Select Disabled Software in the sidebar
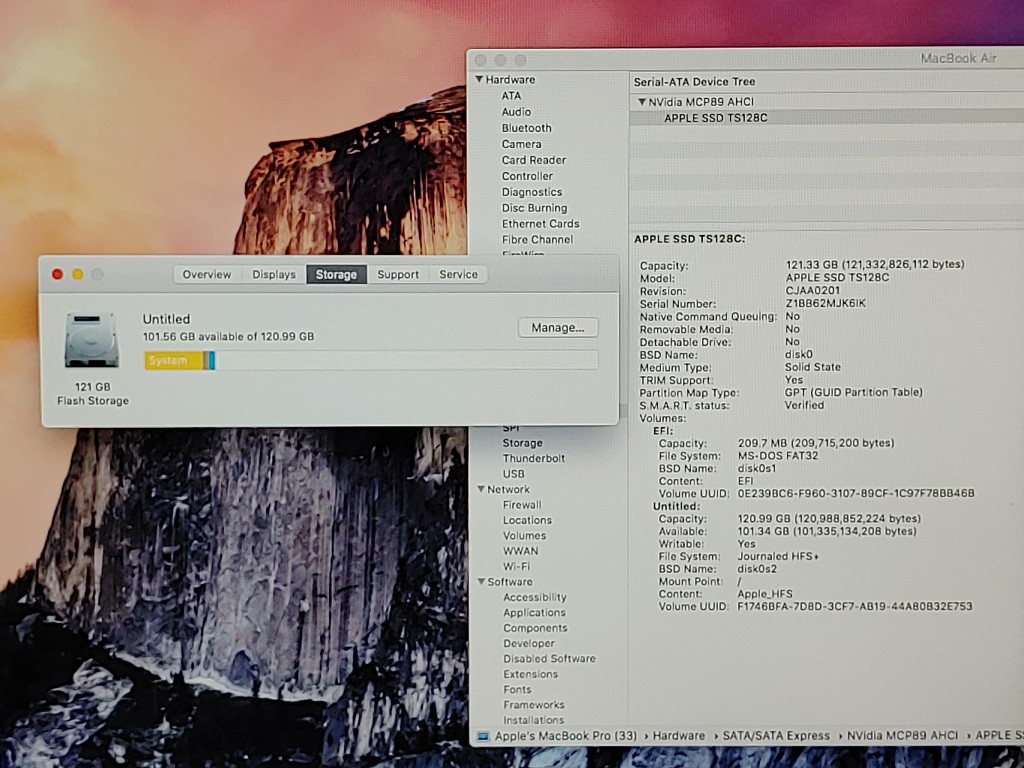Screen dimensions: 1024x768 point(549,658)
